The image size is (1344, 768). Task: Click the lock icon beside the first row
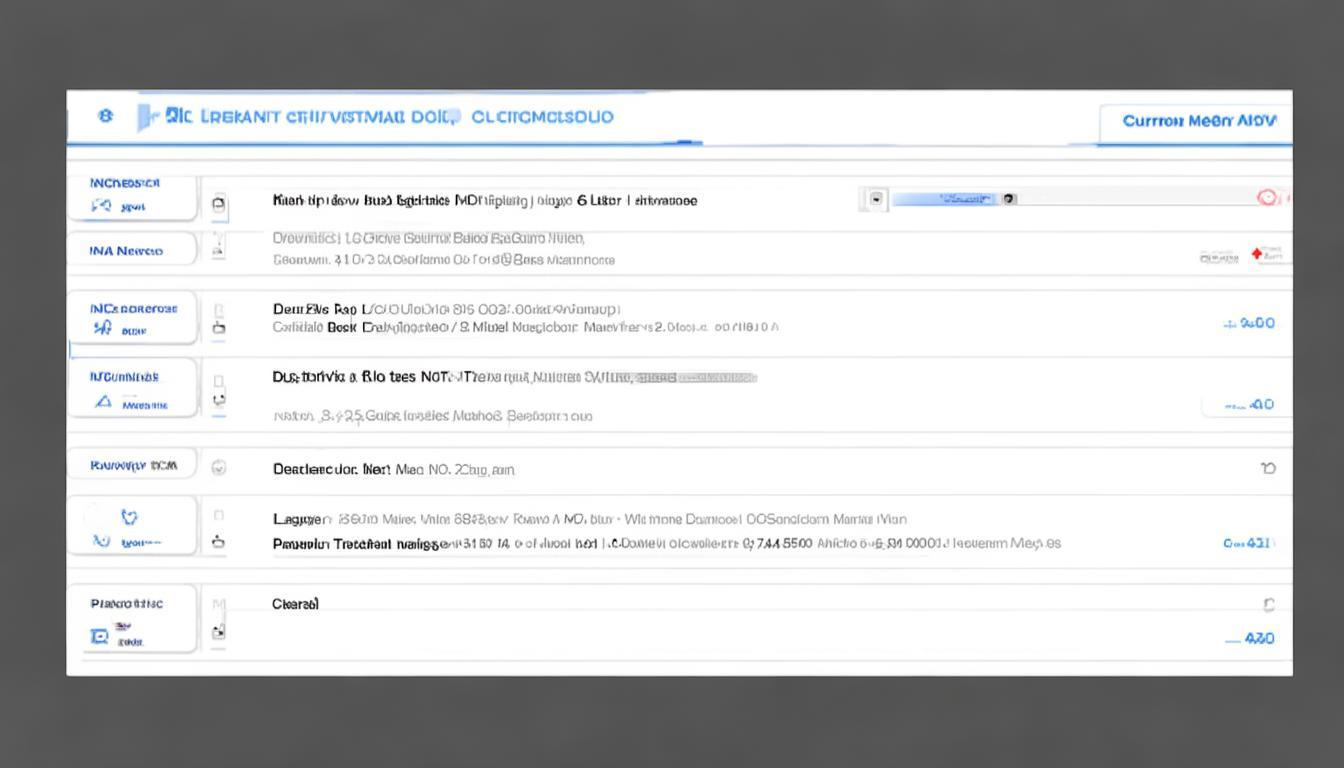pos(219,205)
